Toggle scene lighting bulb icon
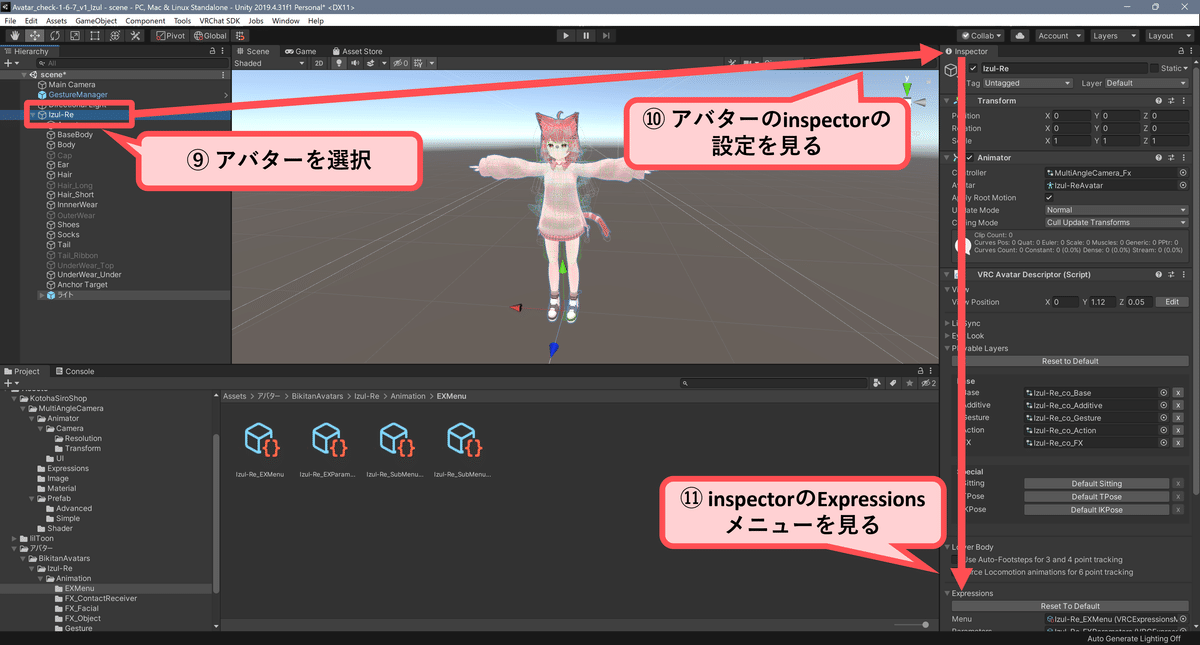This screenshot has height=645, width=1200. tap(339, 63)
